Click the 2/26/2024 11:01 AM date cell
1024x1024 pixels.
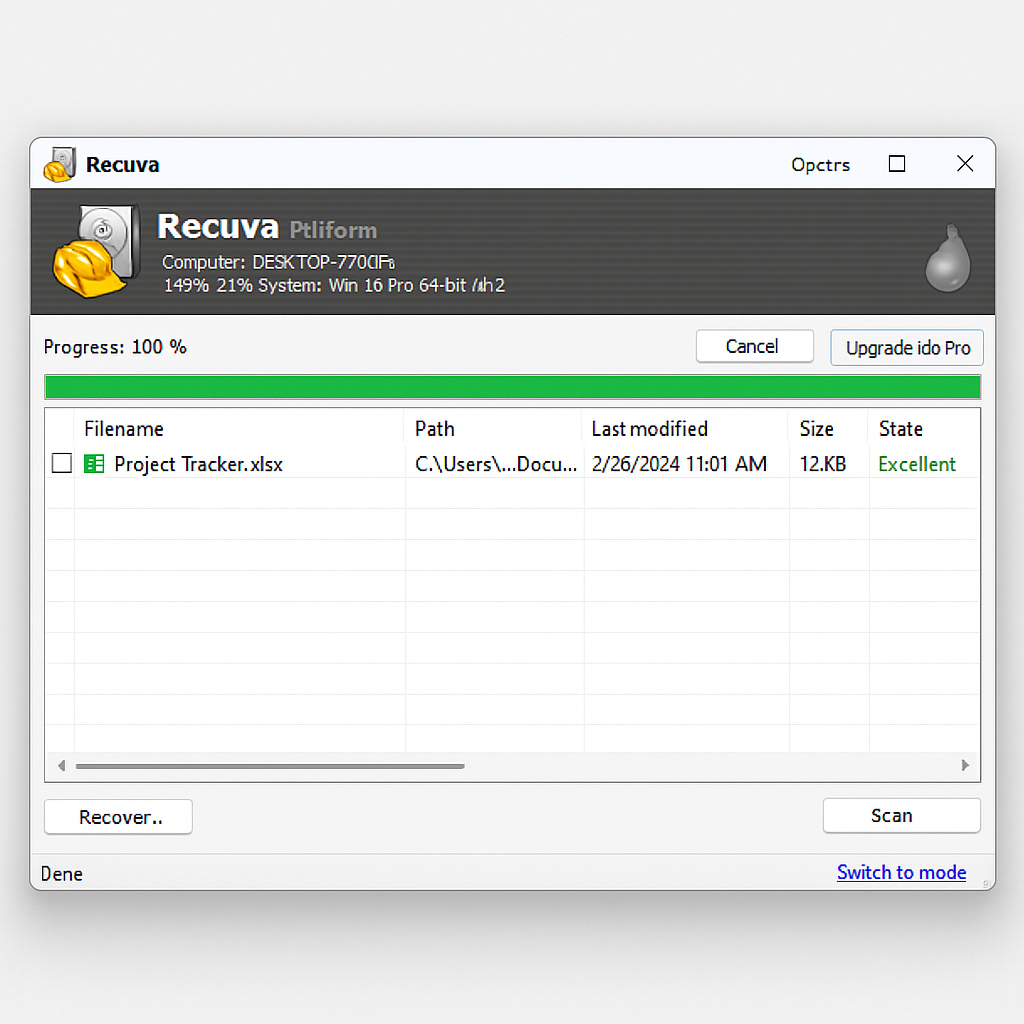(679, 464)
